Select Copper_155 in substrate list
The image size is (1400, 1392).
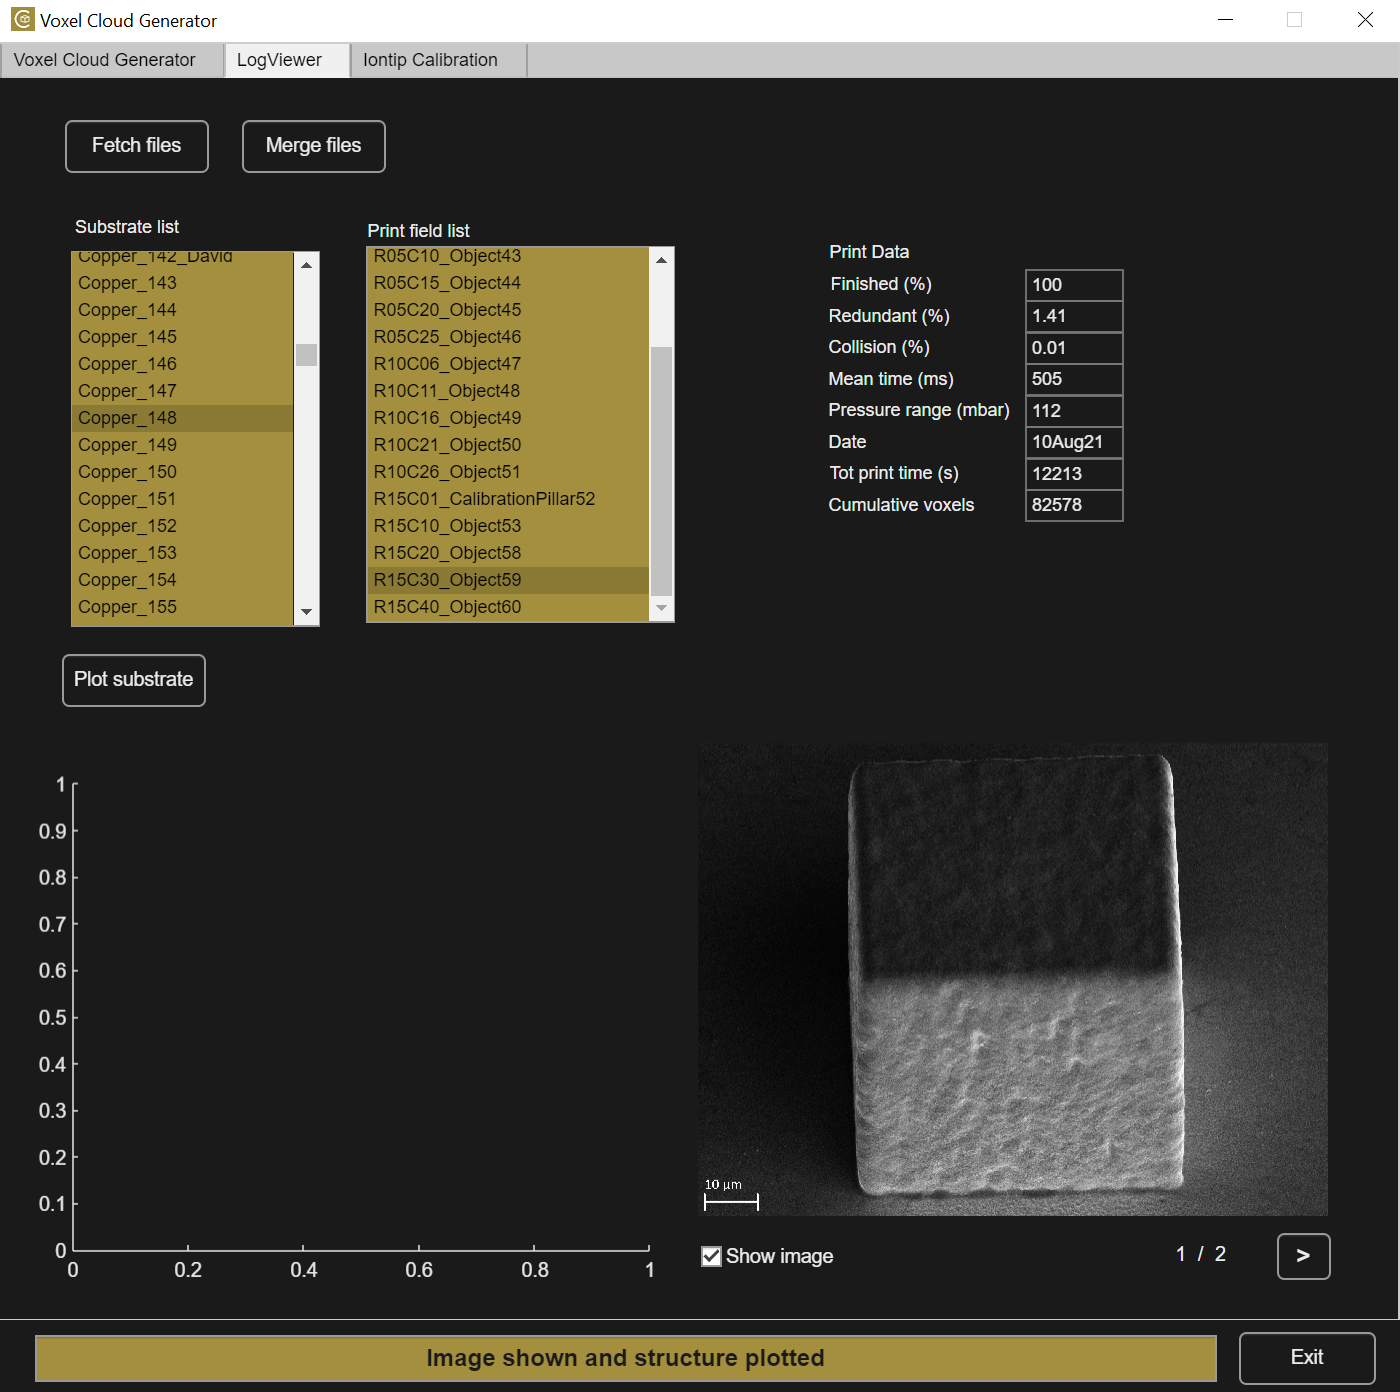[x=183, y=607]
